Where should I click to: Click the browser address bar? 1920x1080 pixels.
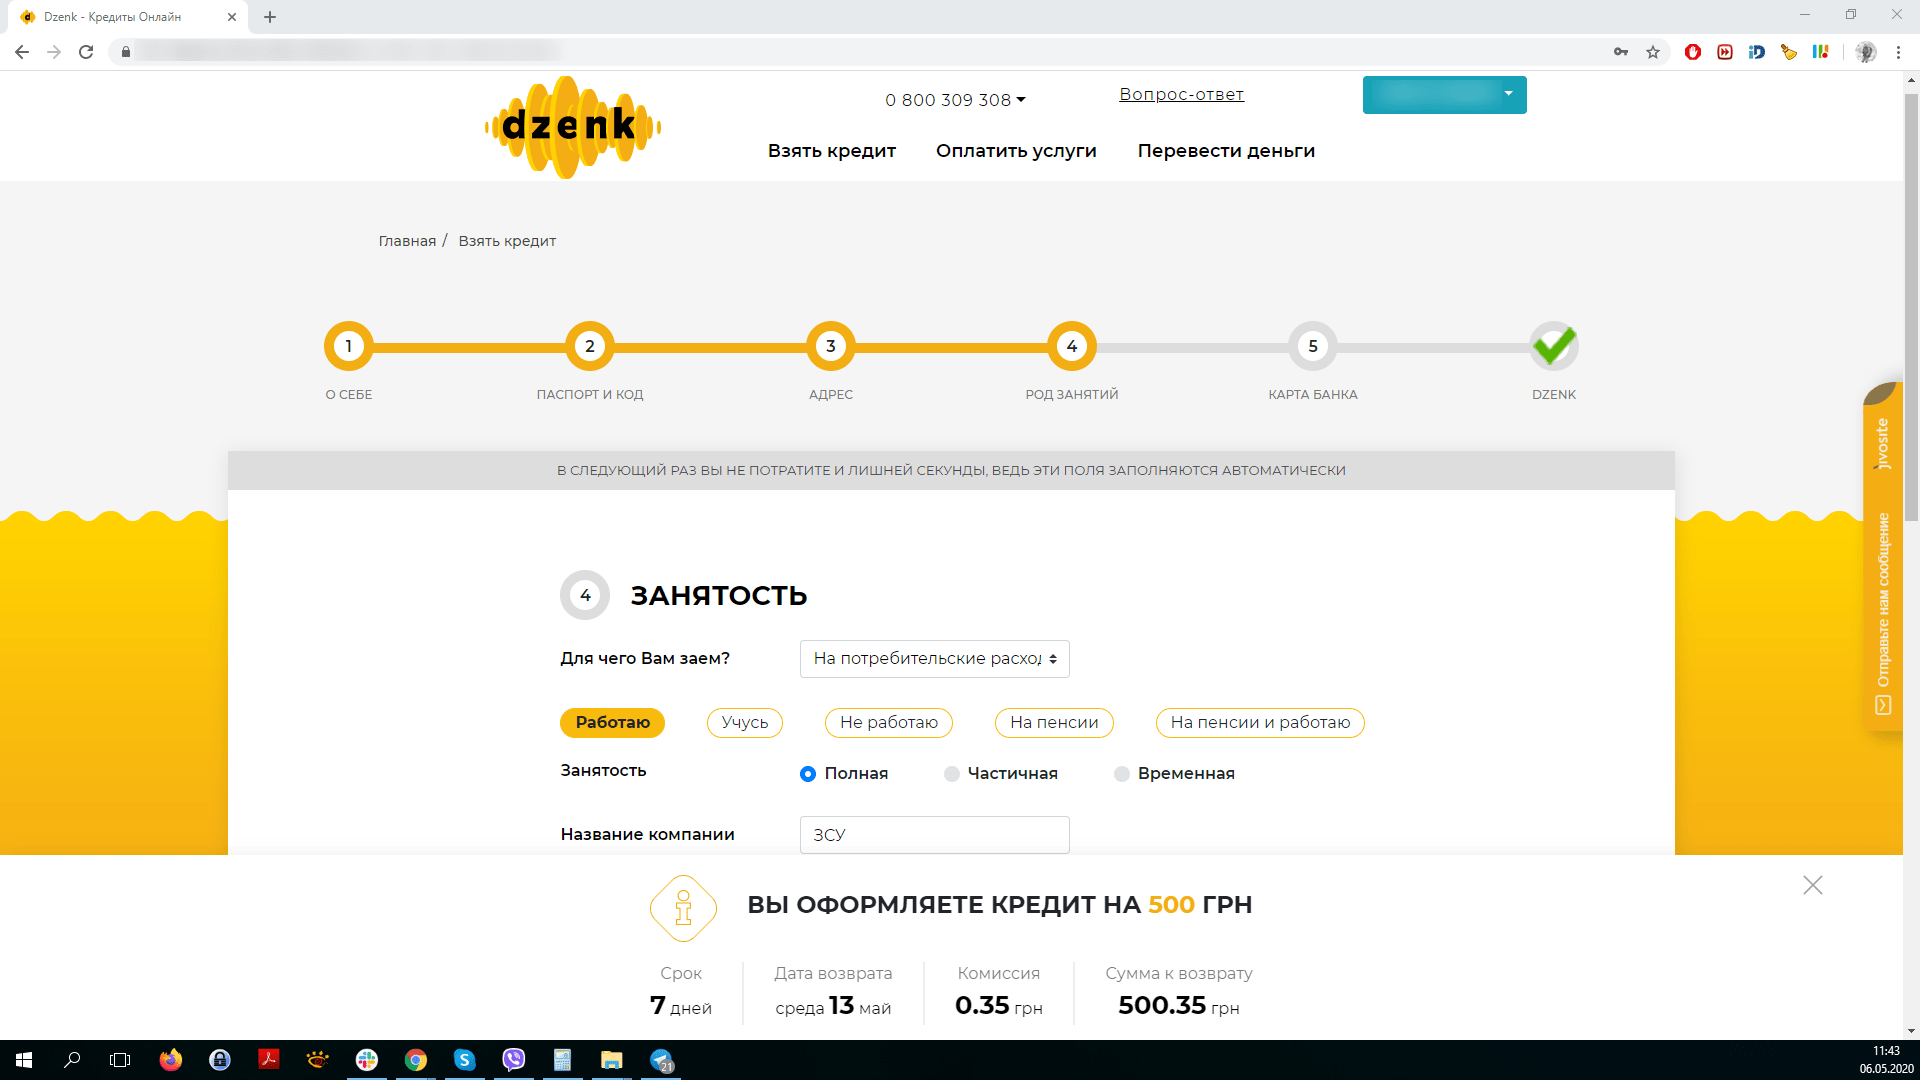tap(860, 52)
